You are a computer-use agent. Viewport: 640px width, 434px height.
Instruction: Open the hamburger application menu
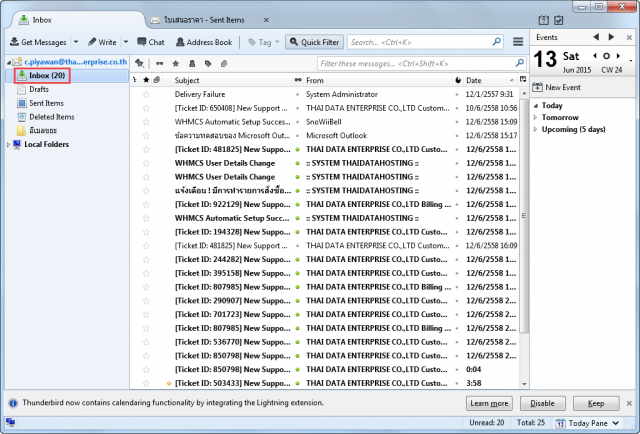point(518,42)
